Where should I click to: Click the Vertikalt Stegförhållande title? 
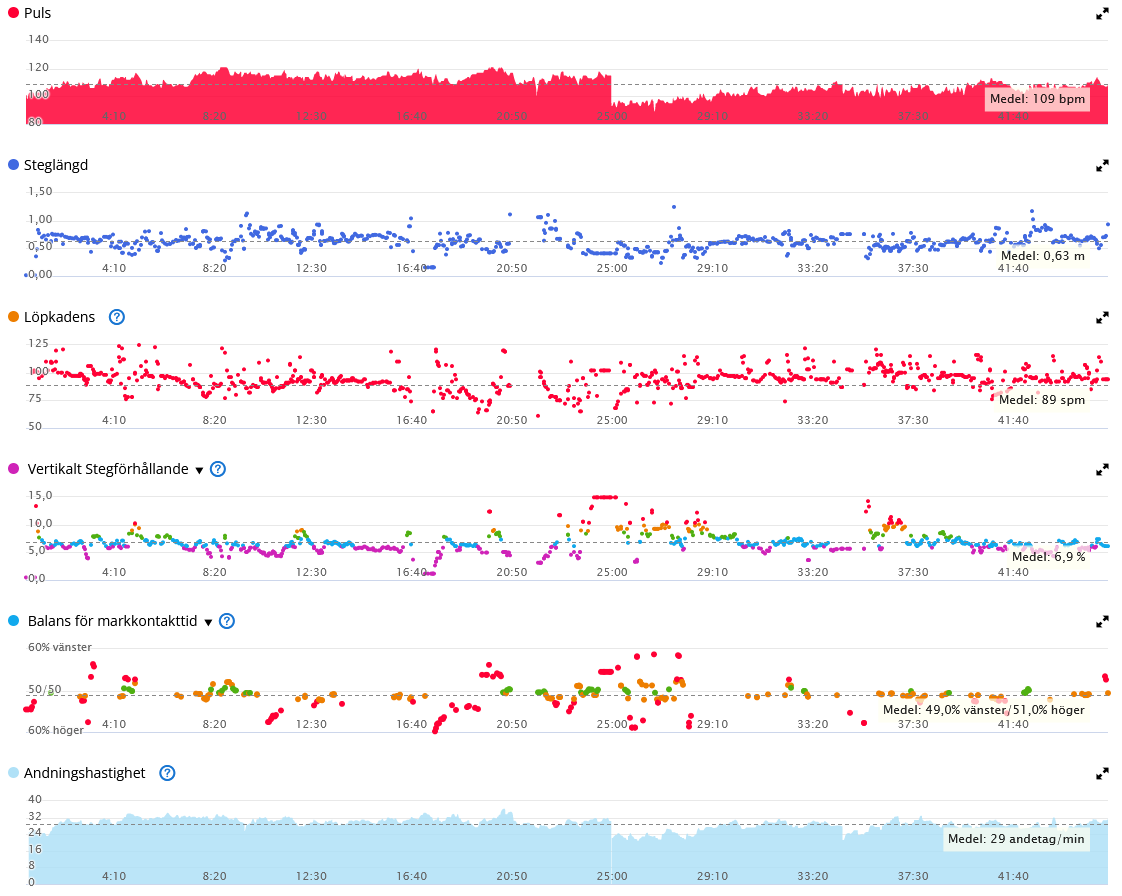coord(108,469)
